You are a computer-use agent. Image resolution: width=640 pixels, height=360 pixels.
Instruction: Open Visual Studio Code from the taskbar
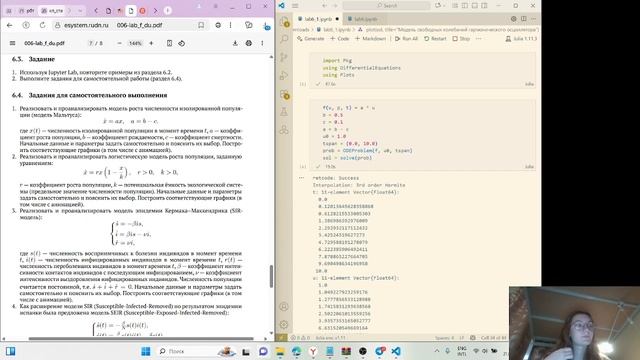pyautogui.click(x=396, y=351)
